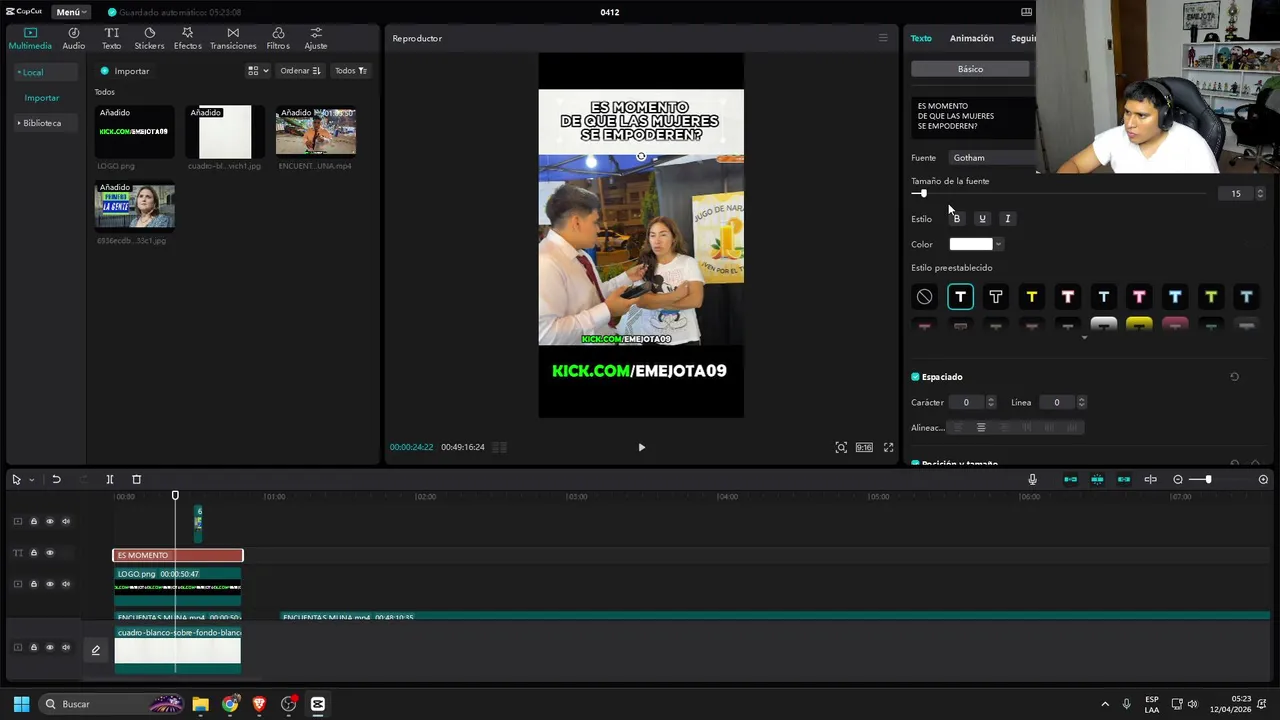The width and height of the screenshot is (1280, 720).
Task: Click the font size slider
Action: coord(1060,193)
